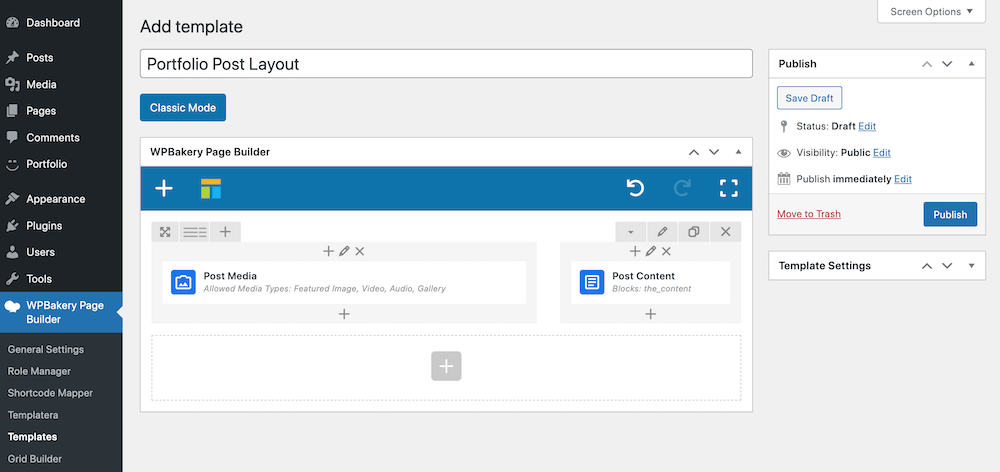Expand the Screen Options dropdown
The height and width of the screenshot is (472, 1000).
click(x=931, y=11)
